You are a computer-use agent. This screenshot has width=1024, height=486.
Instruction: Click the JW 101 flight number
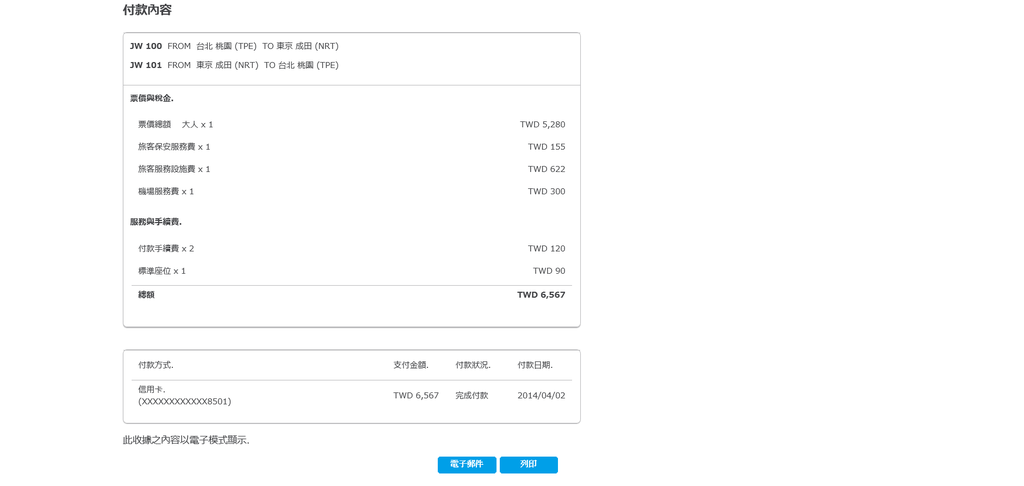click(x=146, y=65)
